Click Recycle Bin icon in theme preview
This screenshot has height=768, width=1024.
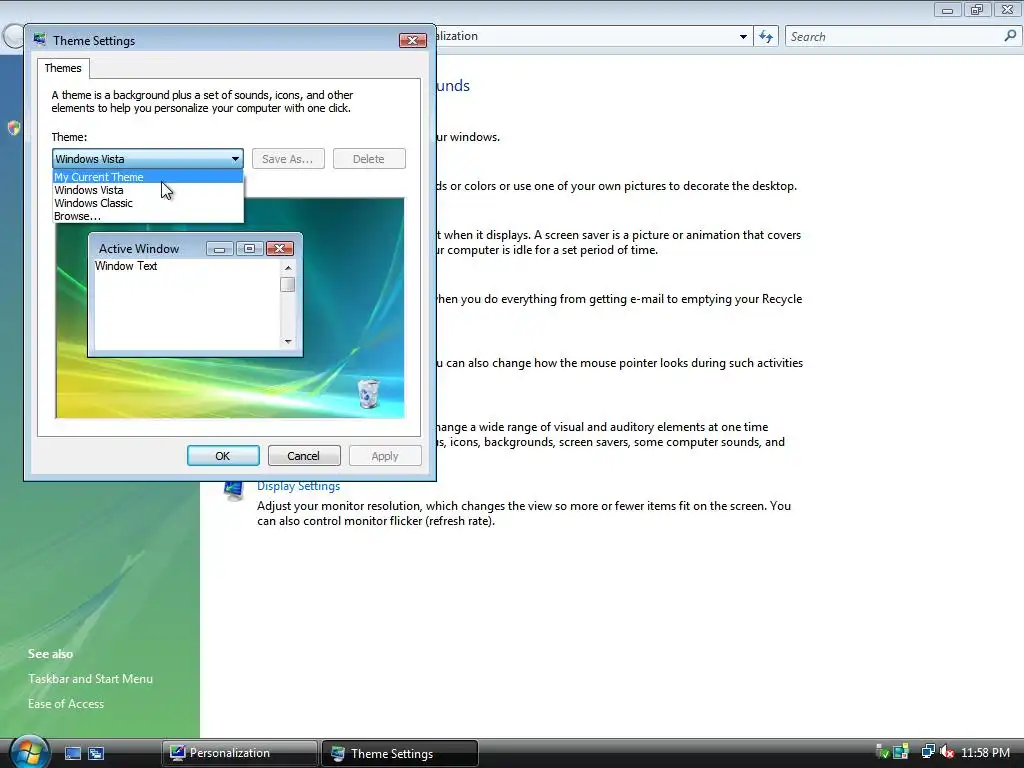[x=368, y=394]
